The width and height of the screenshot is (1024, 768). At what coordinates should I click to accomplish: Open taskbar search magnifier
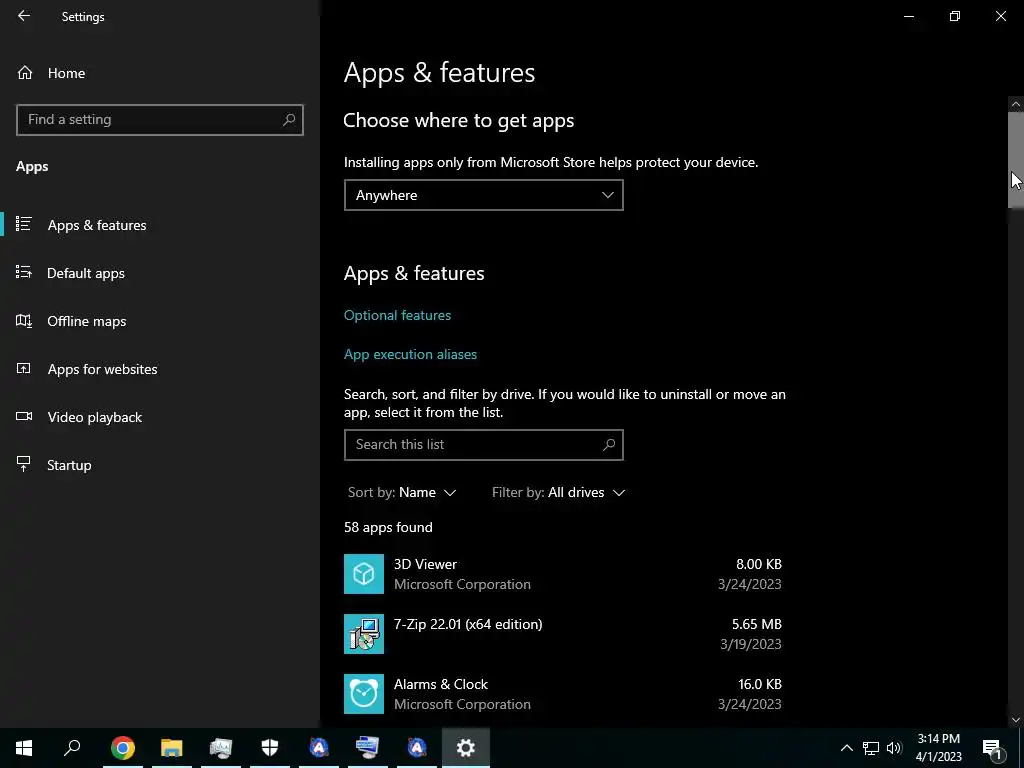click(72, 748)
